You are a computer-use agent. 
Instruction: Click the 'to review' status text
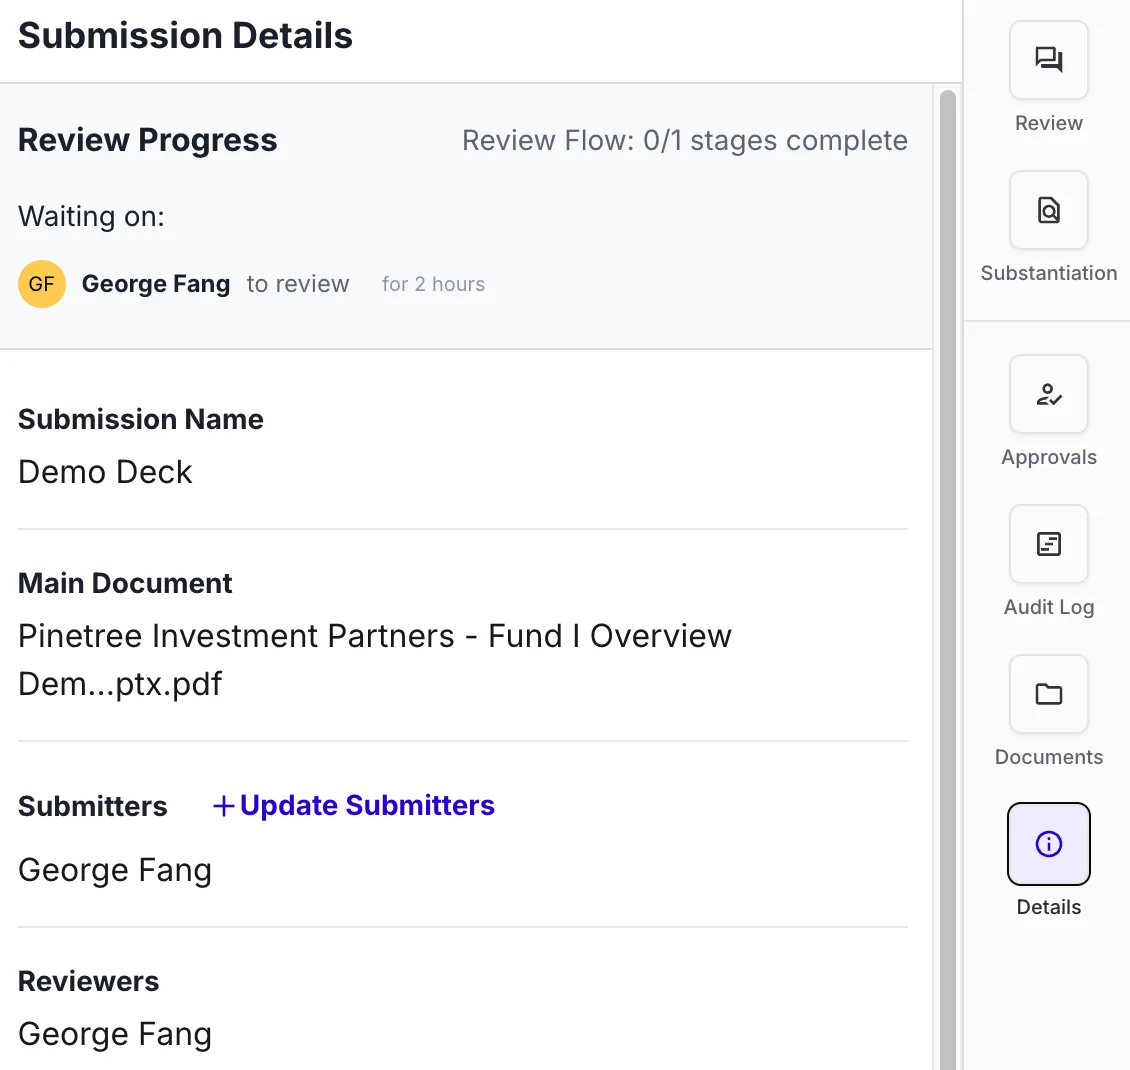(298, 284)
